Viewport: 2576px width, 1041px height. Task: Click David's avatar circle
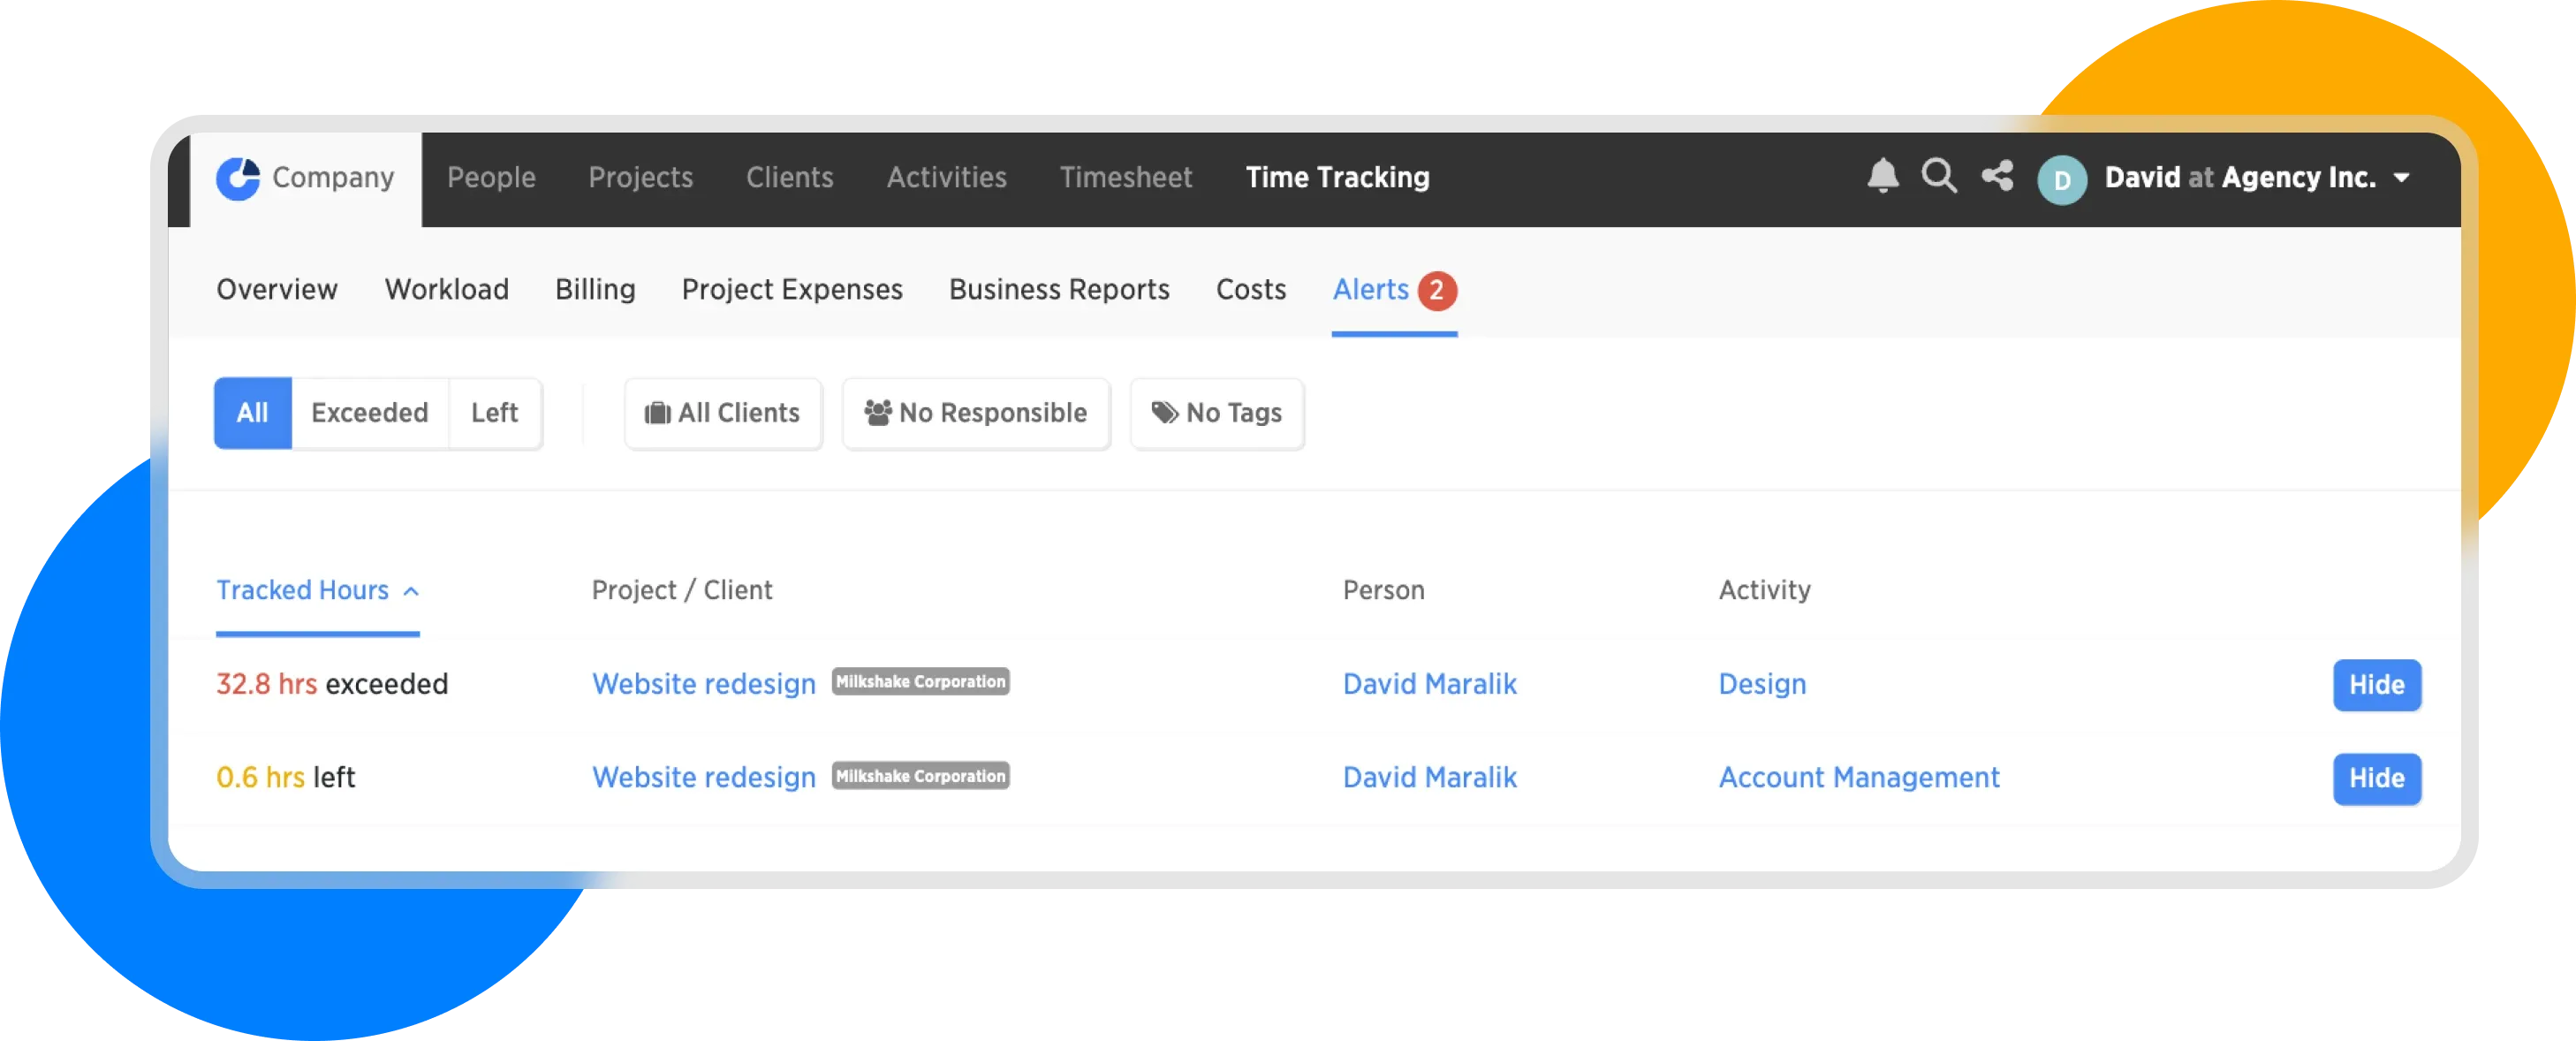[x=2062, y=180]
